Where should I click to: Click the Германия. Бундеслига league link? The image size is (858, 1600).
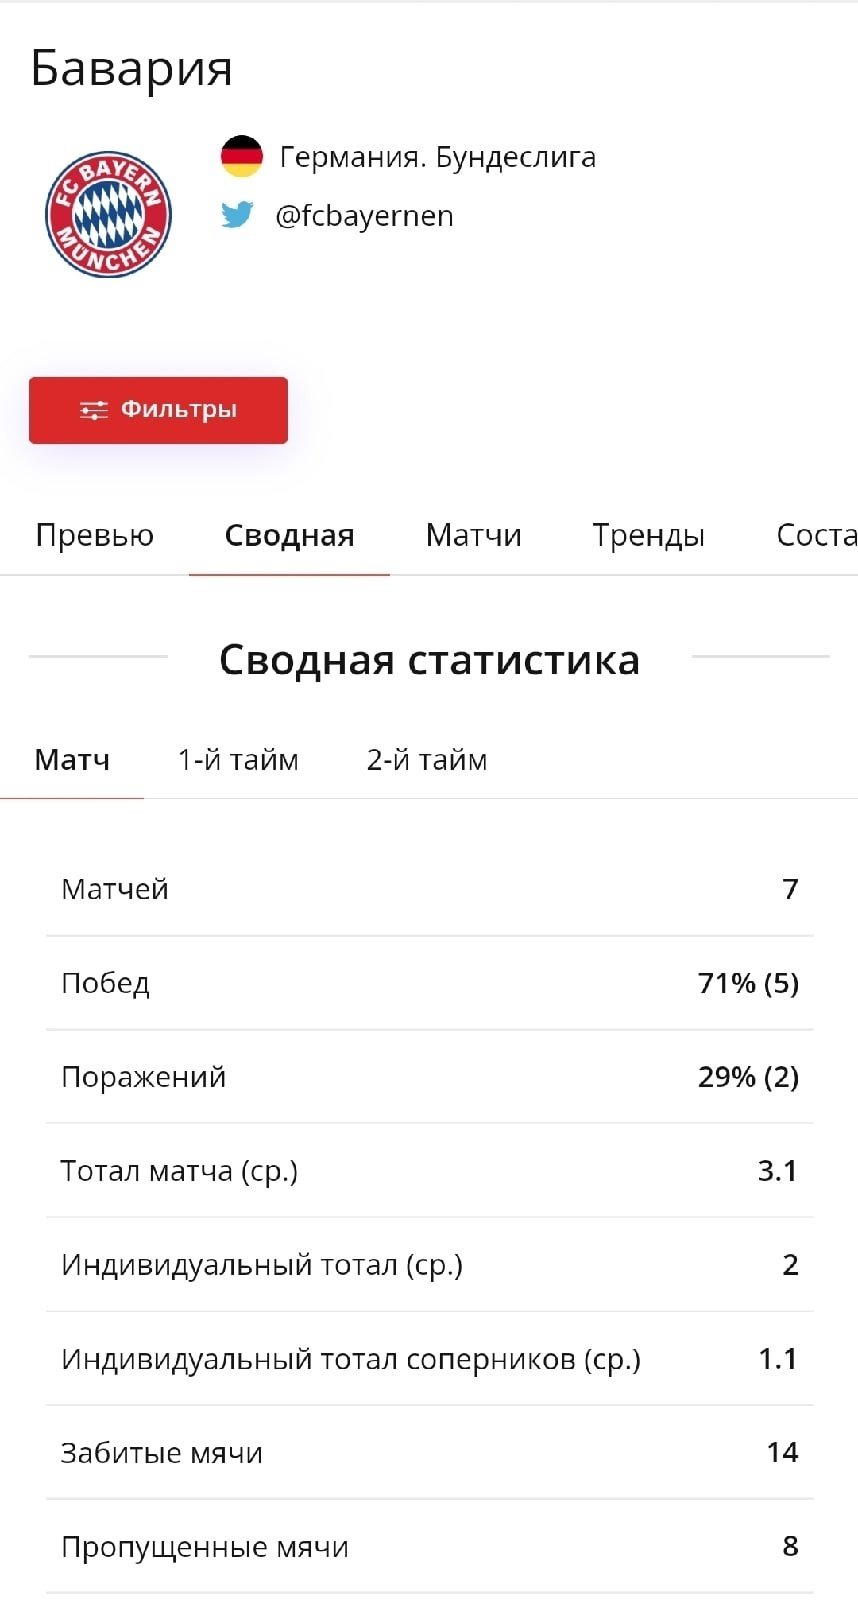tap(437, 157)
